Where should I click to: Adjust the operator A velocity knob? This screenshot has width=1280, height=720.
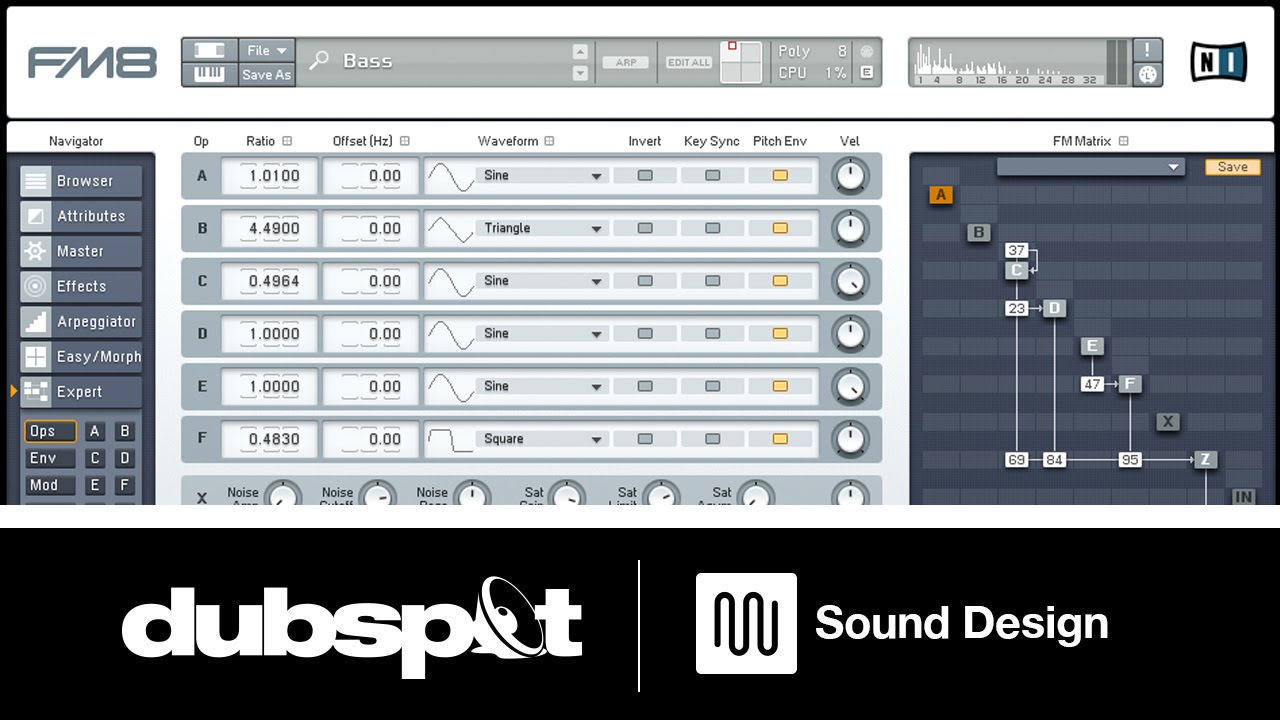coord(850,177)
